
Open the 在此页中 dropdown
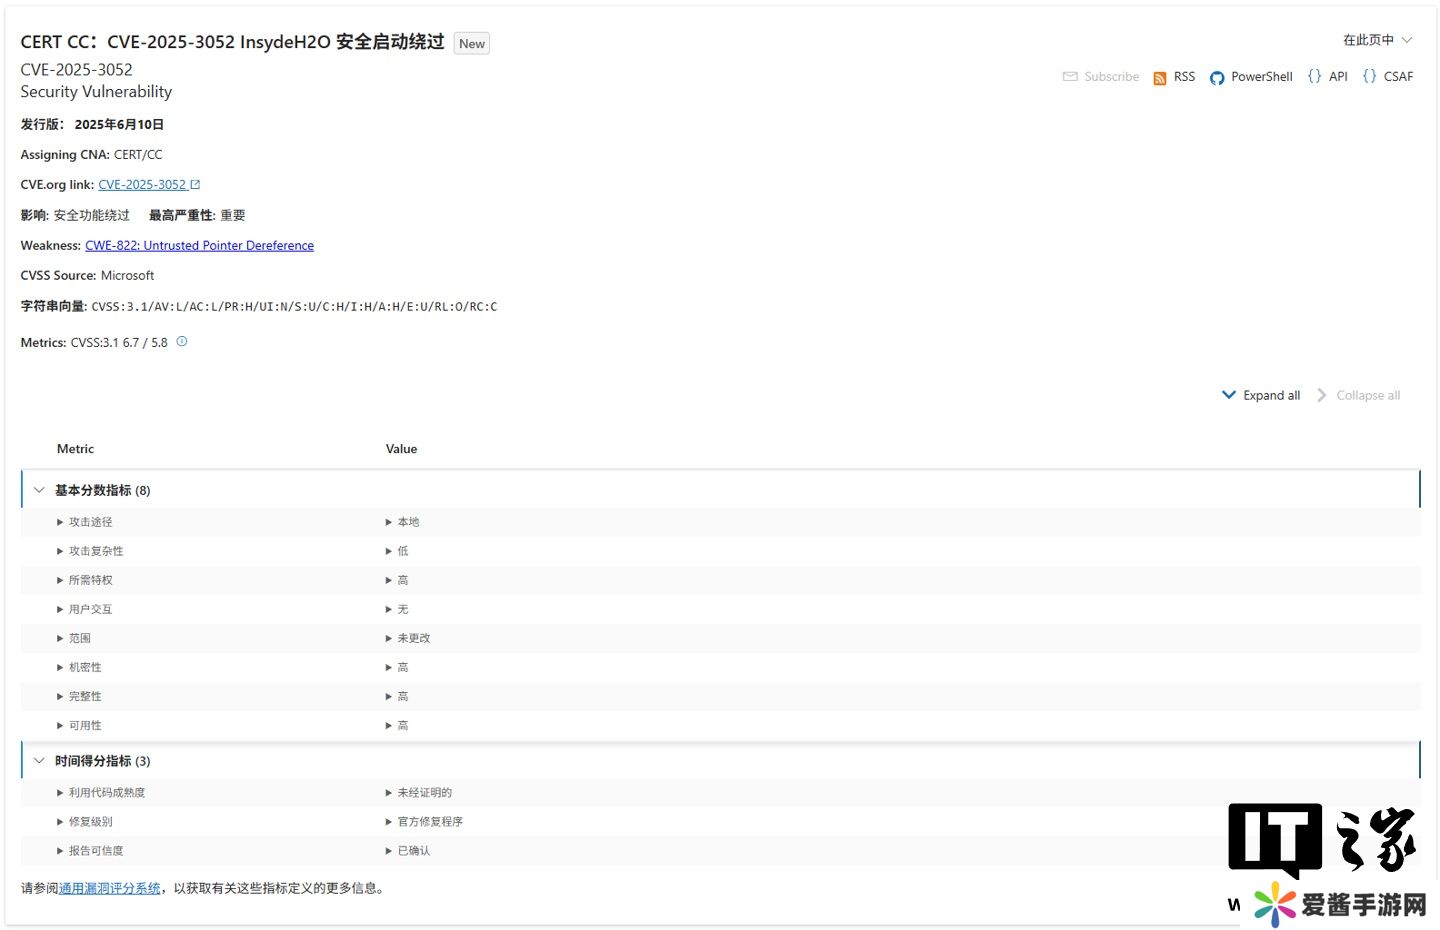(x=1377, y=40)
